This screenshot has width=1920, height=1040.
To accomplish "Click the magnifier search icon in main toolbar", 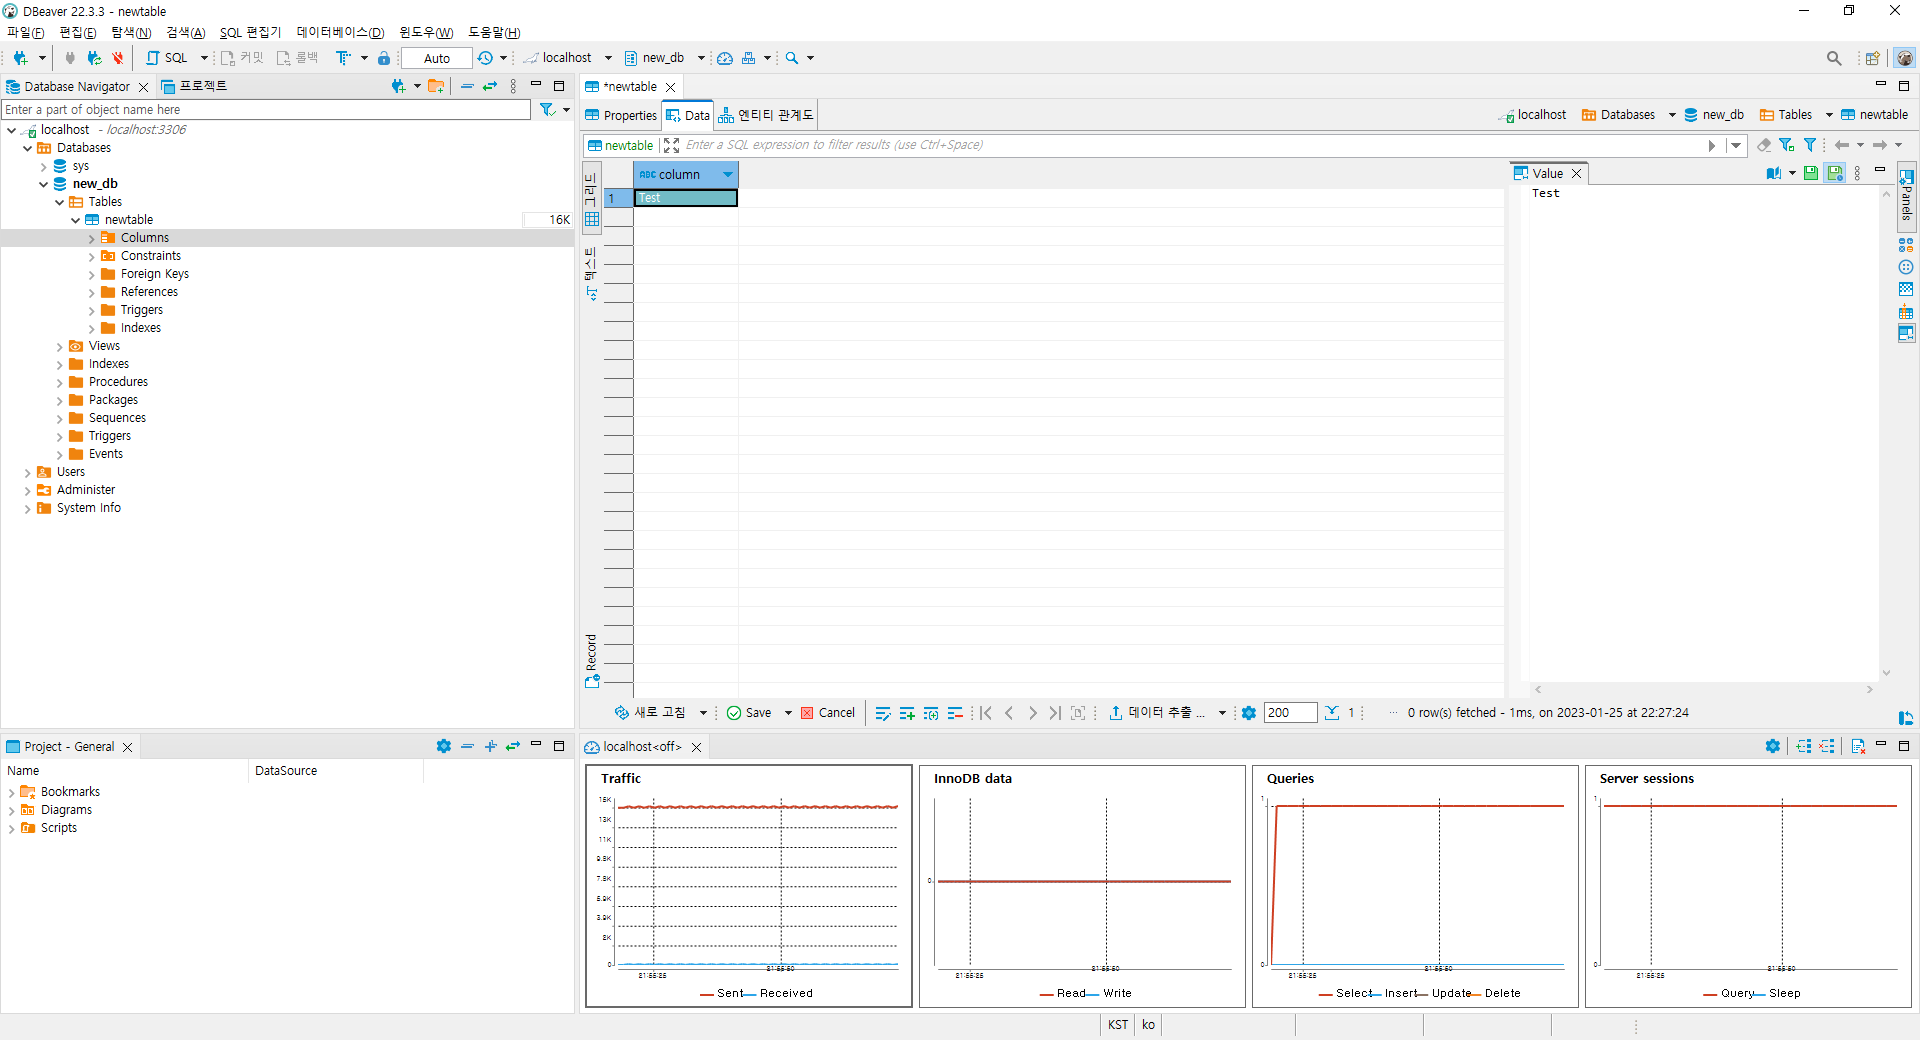I will coord(792,58).
